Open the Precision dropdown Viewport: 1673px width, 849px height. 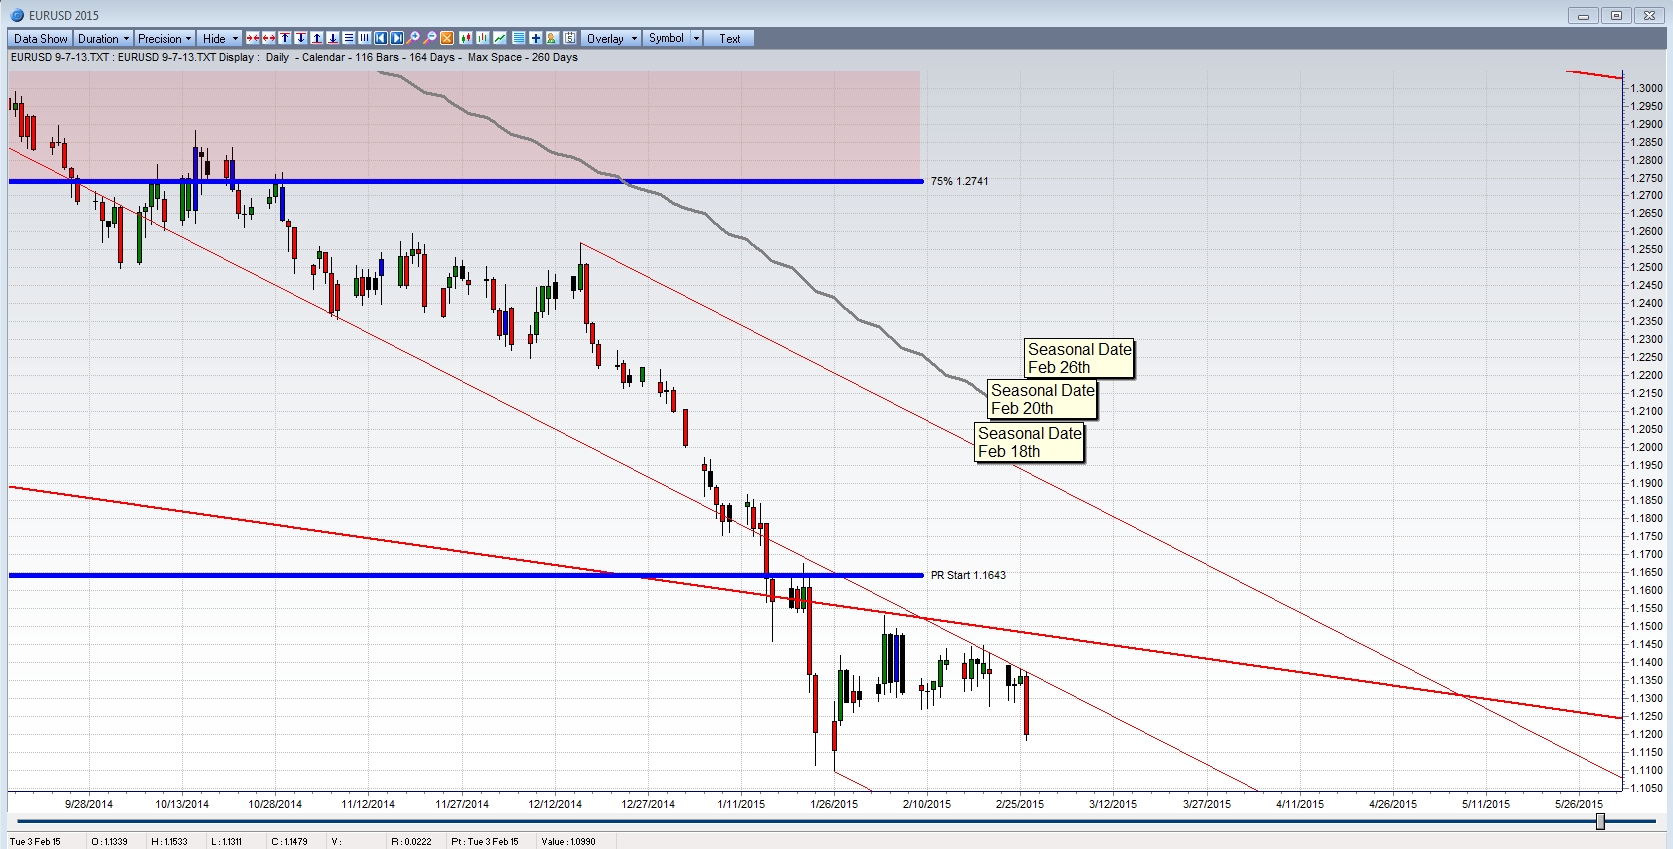pos(165,38)
